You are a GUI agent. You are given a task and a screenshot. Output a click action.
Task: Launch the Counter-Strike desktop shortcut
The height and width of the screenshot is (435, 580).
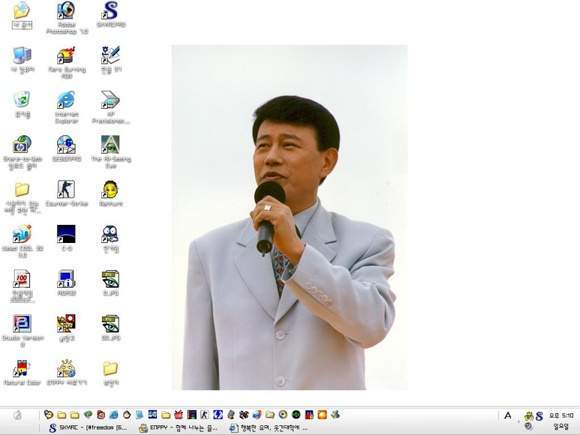pyautogui.click(x=66, y=189)
